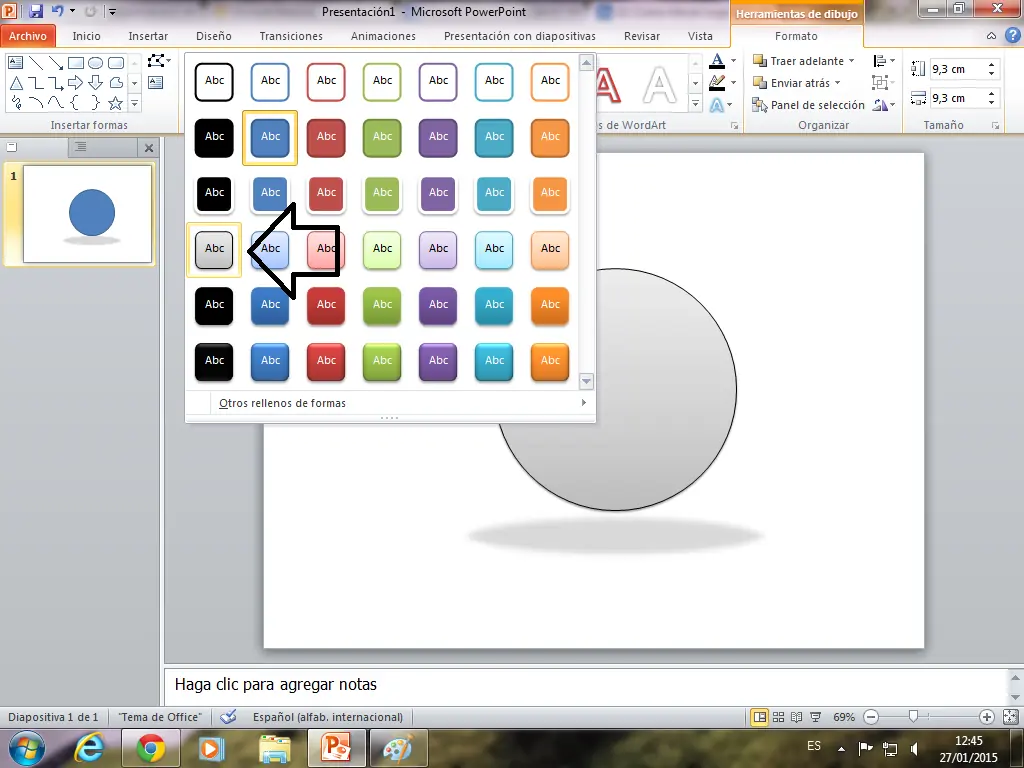
Task: Open PowerPoint Help question mark
Action: pyautogui.click(x=1012, y=36)
